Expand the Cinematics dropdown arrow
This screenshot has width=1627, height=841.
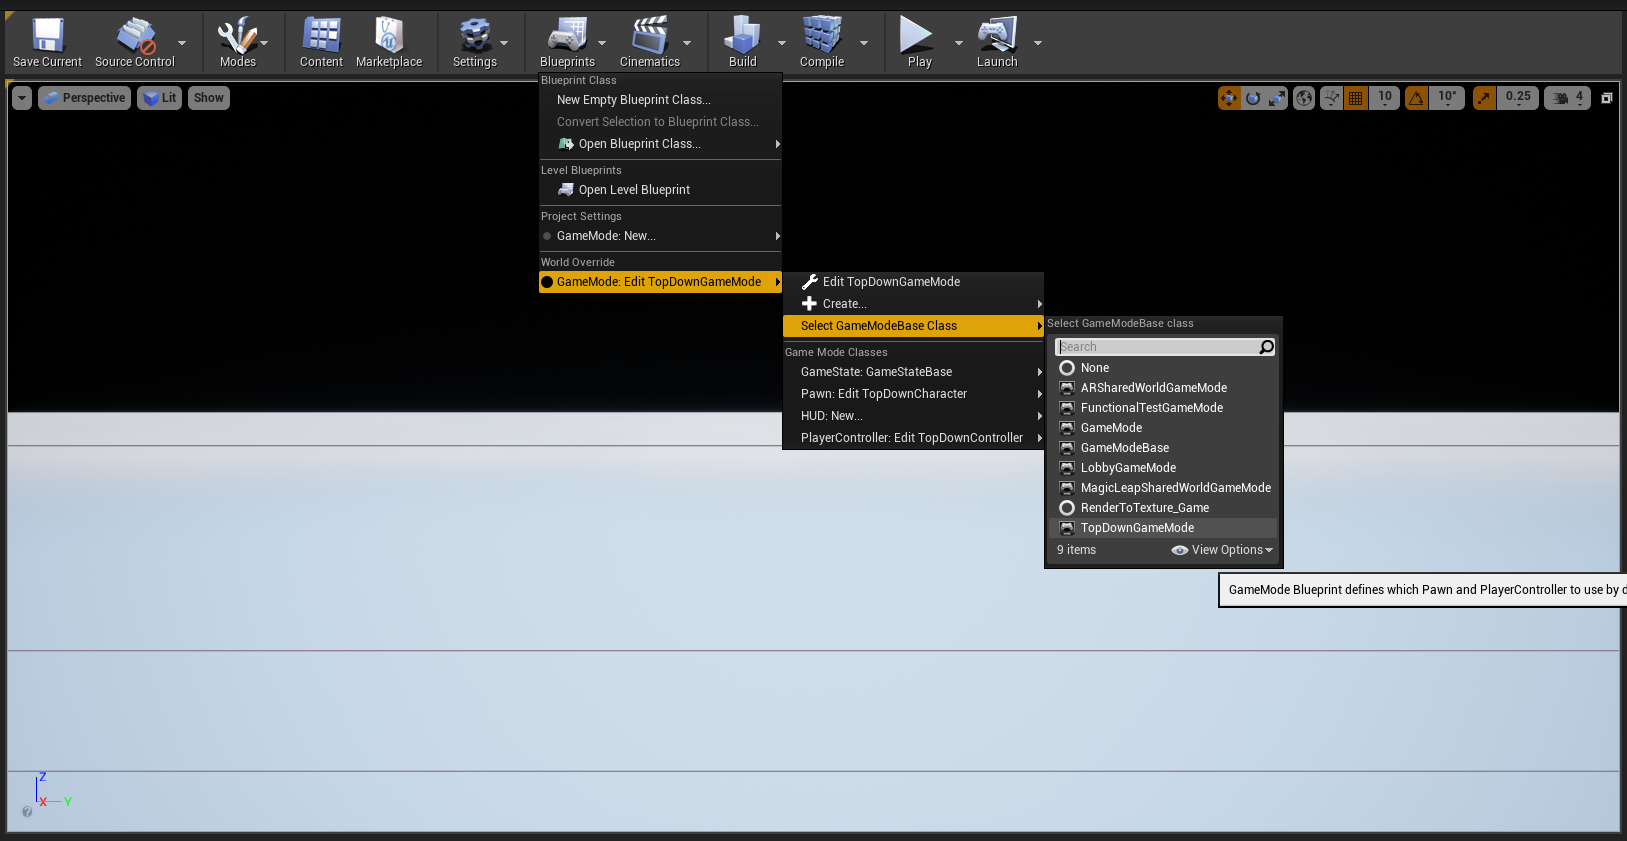coord(687,43)
